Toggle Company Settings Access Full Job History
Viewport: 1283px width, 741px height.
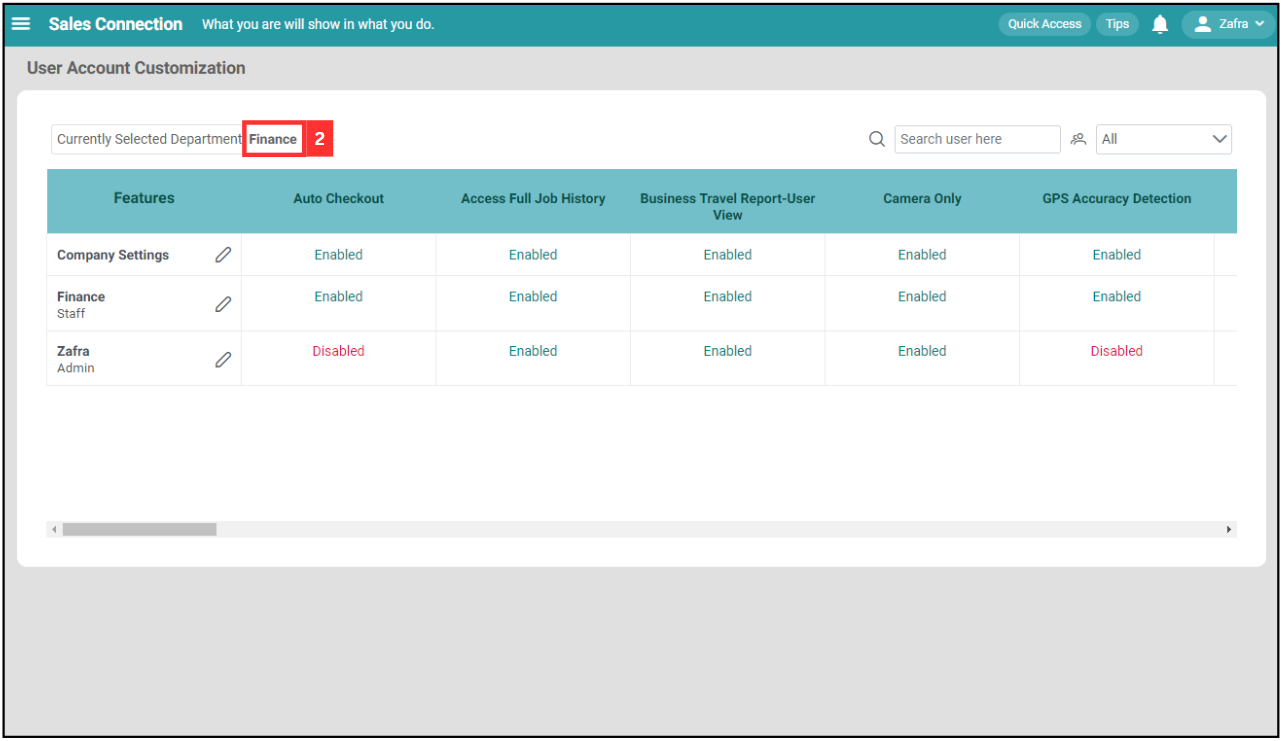[x=533, y=255]
